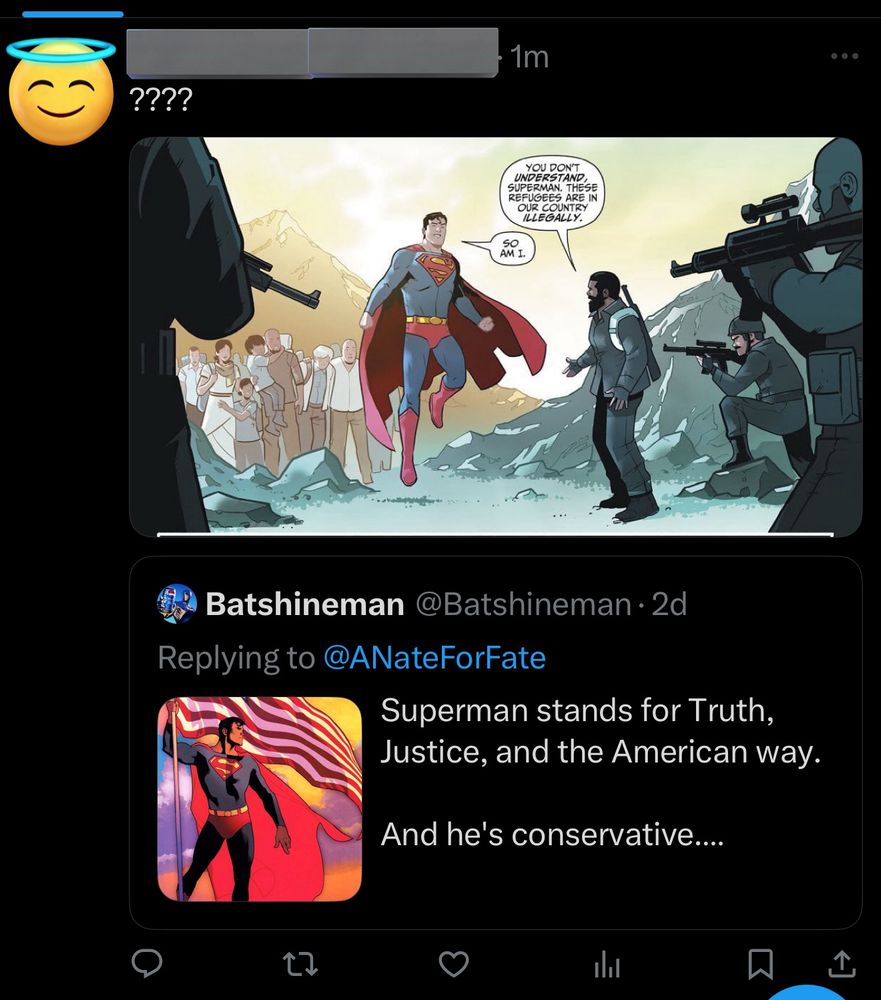Image resolution: width=881 pixels, height=1000 pixels.
Task: Reply to the tweet using the comment icon
Action: [148, 963]
